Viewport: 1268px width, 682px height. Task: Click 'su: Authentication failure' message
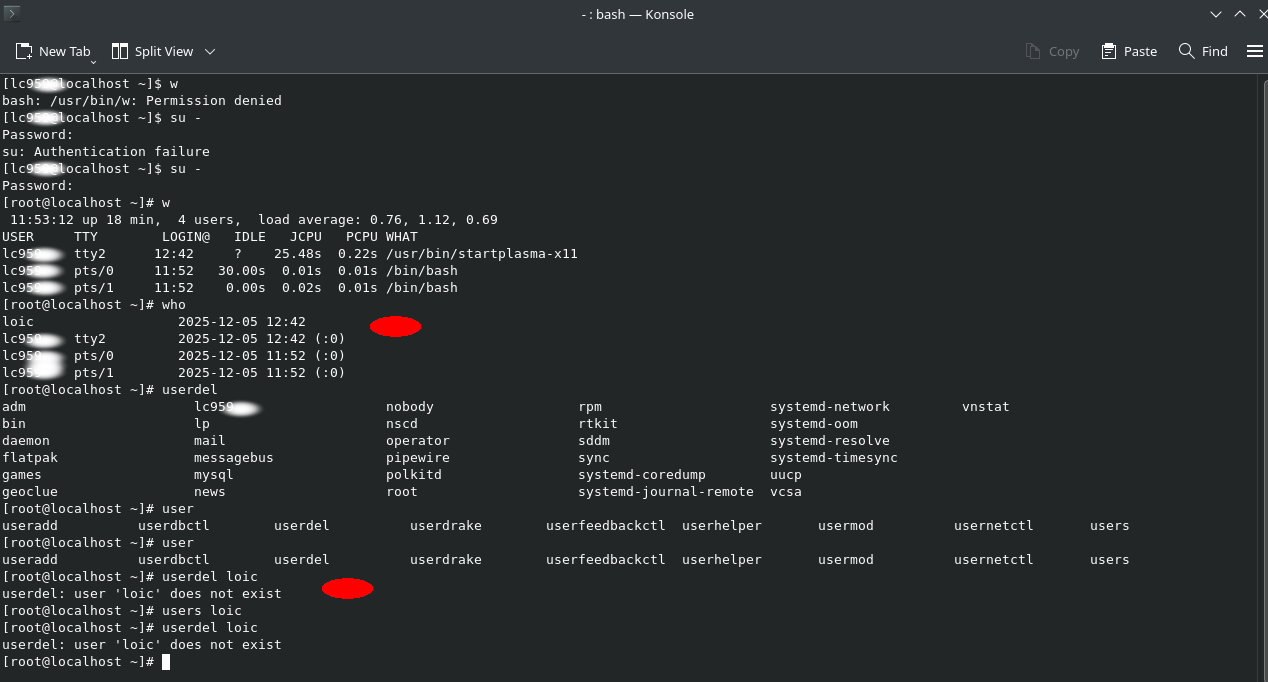coord(106,151)
